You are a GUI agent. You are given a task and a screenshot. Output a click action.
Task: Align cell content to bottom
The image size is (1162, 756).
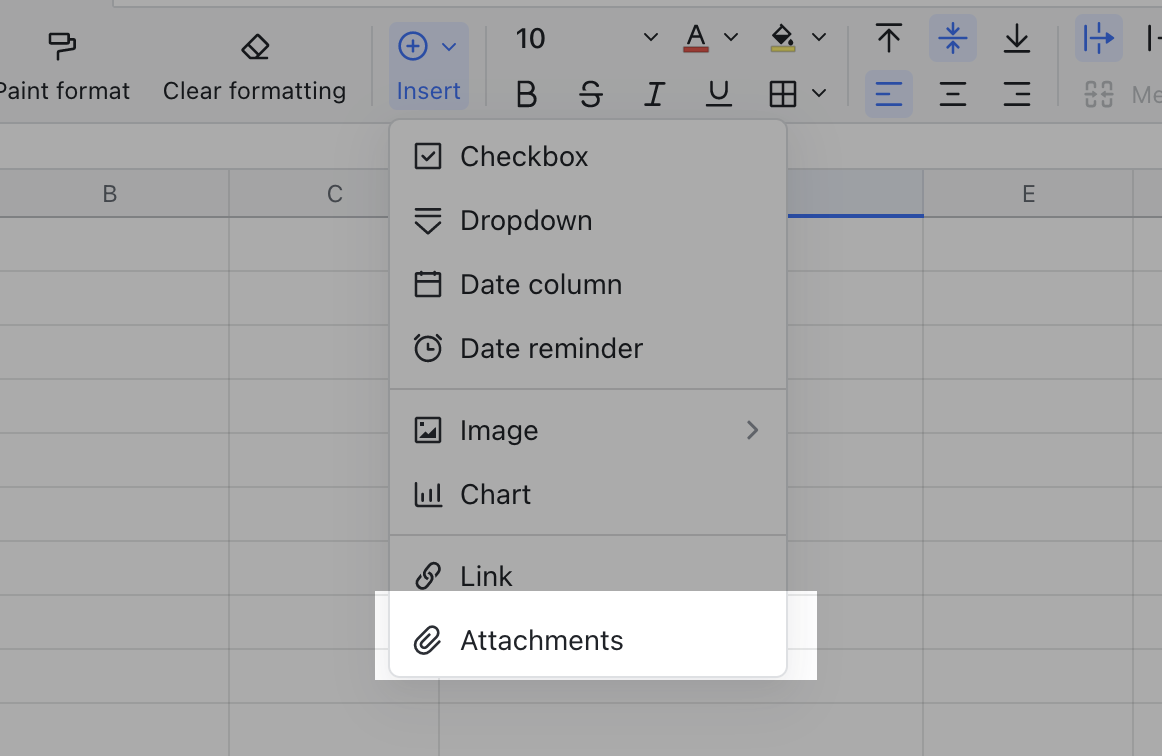(x=1016, y=39)
